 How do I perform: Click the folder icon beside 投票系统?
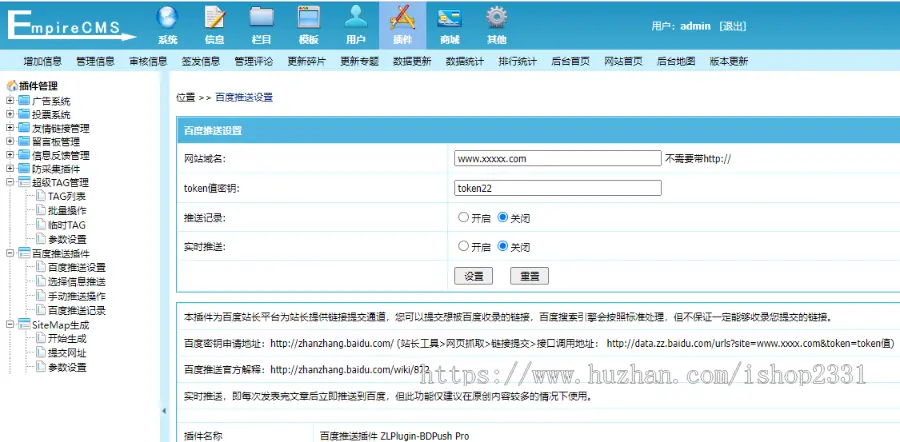click(x=24, y=114)
